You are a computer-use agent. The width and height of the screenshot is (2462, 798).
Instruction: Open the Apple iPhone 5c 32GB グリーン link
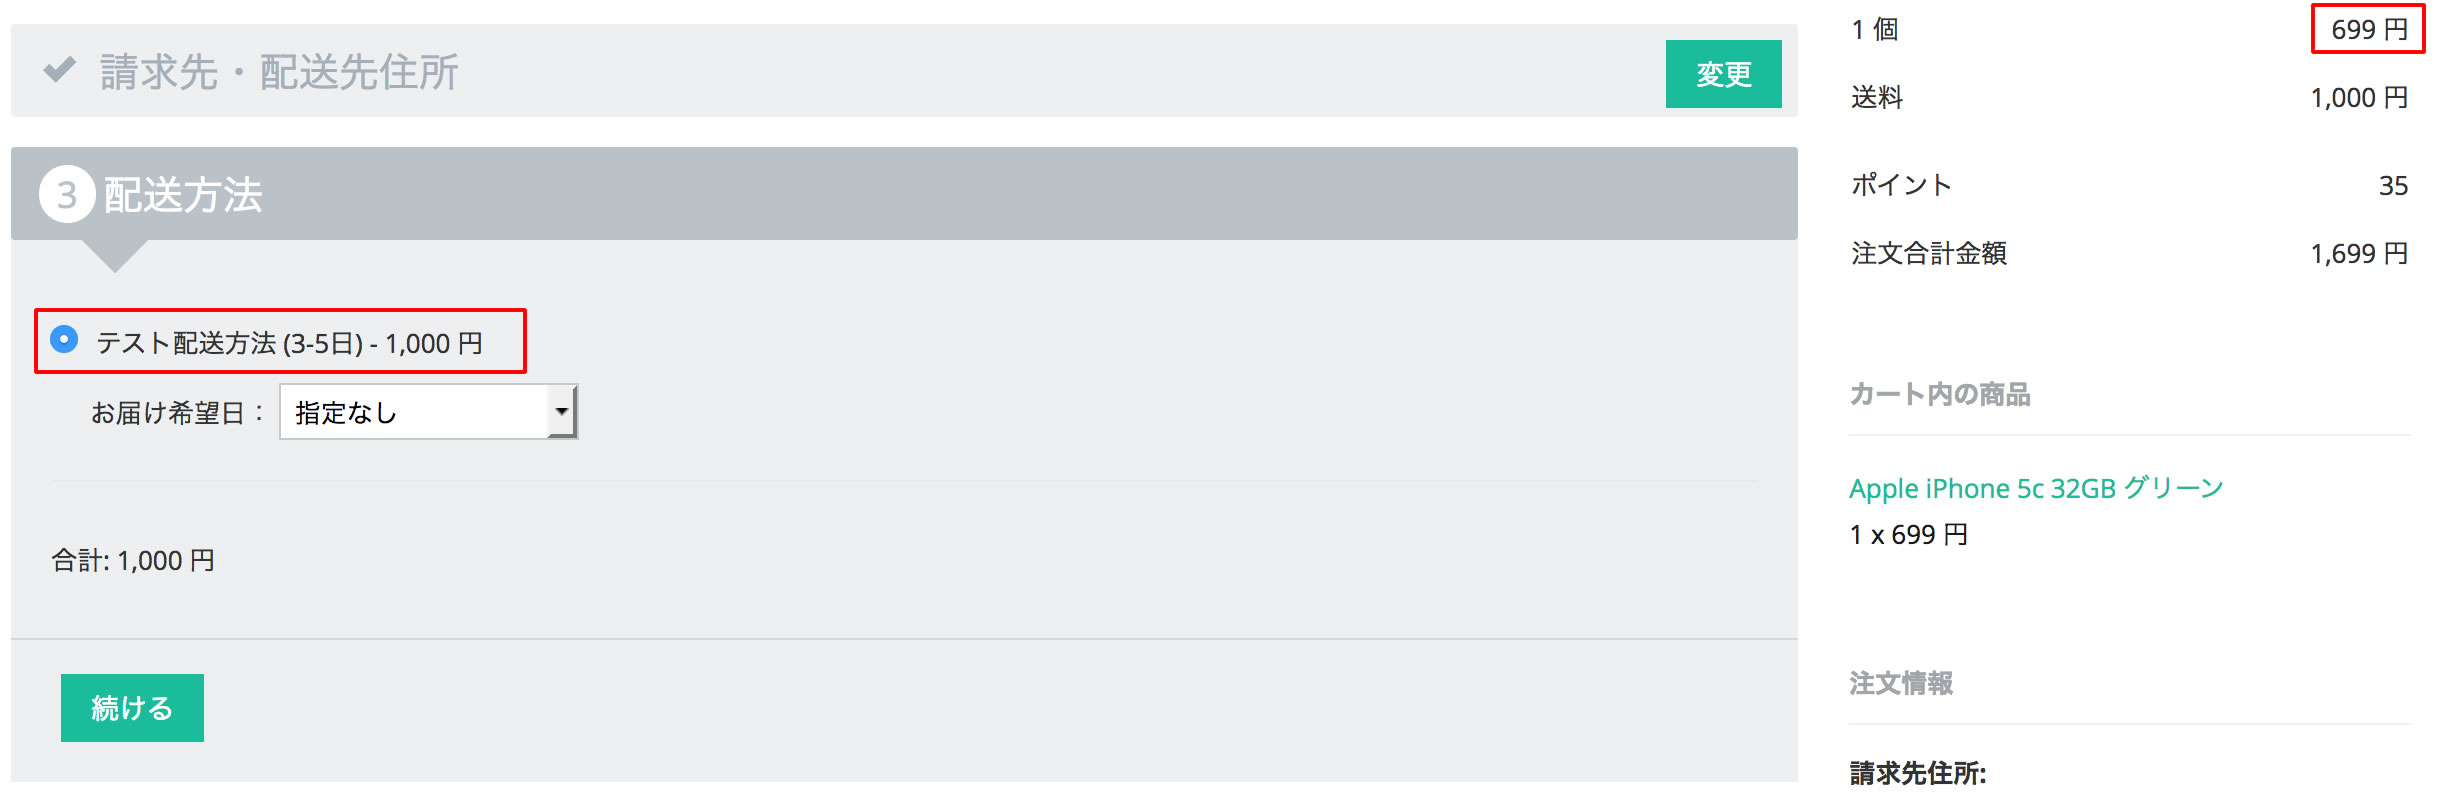[2036, 488]
